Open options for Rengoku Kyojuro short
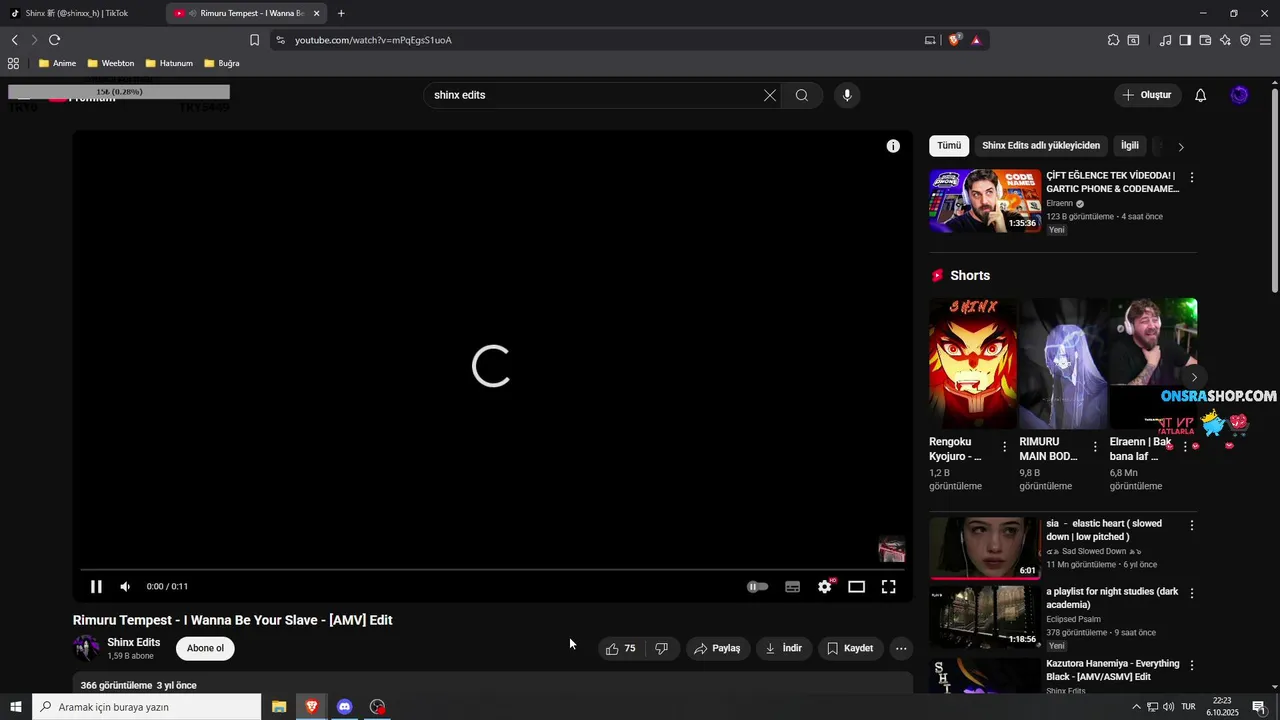1280x720 pixels. coord(1005,447)
